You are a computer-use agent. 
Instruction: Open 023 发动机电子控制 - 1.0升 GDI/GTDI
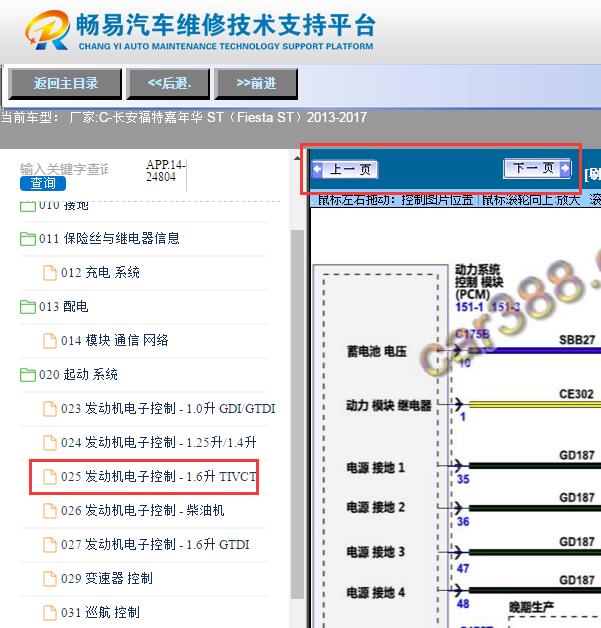point(168,409)
